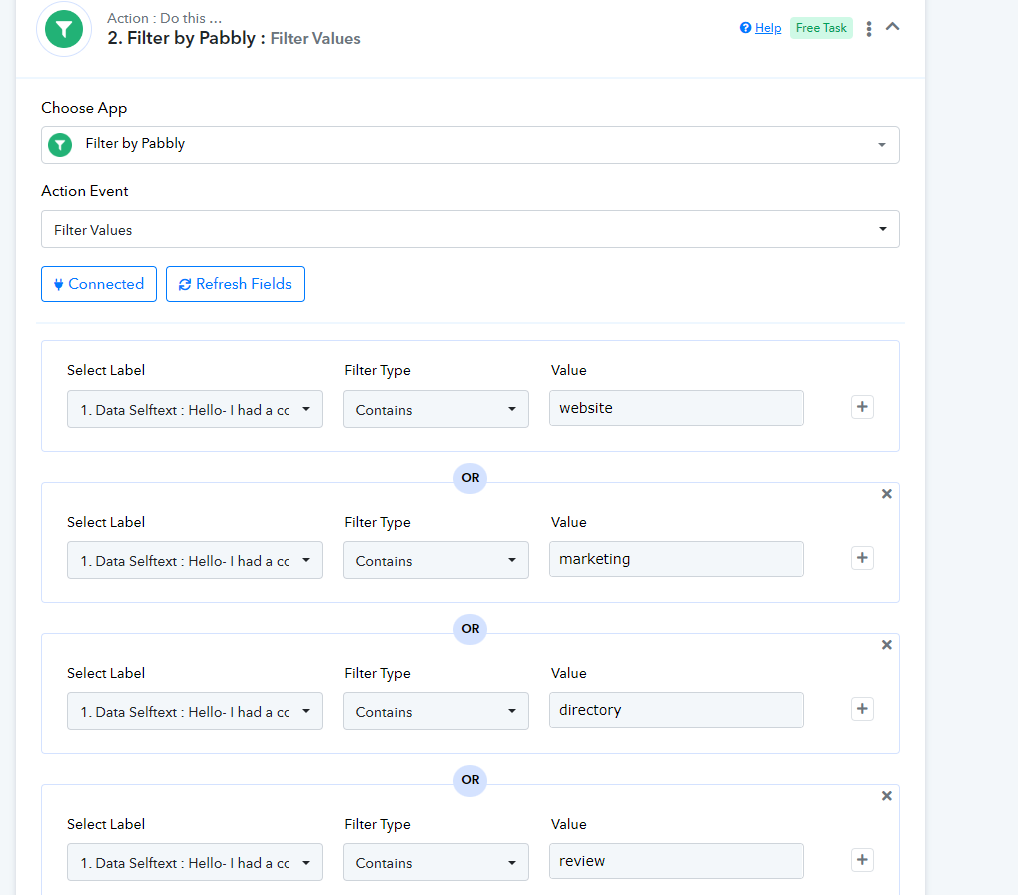1018x895 pixels.
Task: Open the Choose App dropdown
Action: (x=470, y=145)
